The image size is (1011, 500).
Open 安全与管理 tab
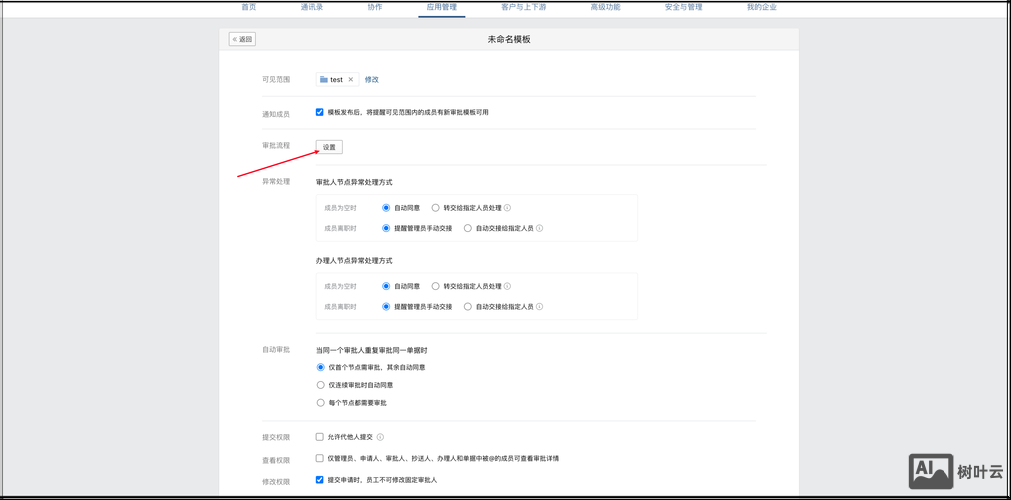click(683, 7)
